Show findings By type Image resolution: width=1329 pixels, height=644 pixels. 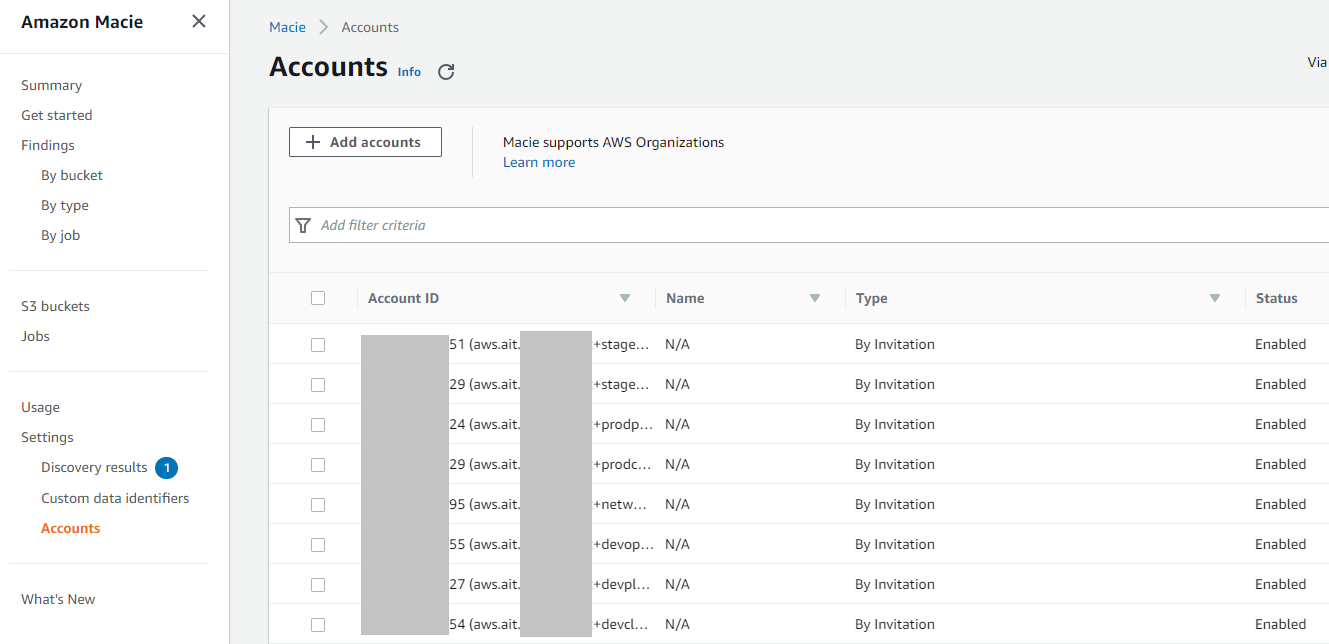(x=65, y=205)
